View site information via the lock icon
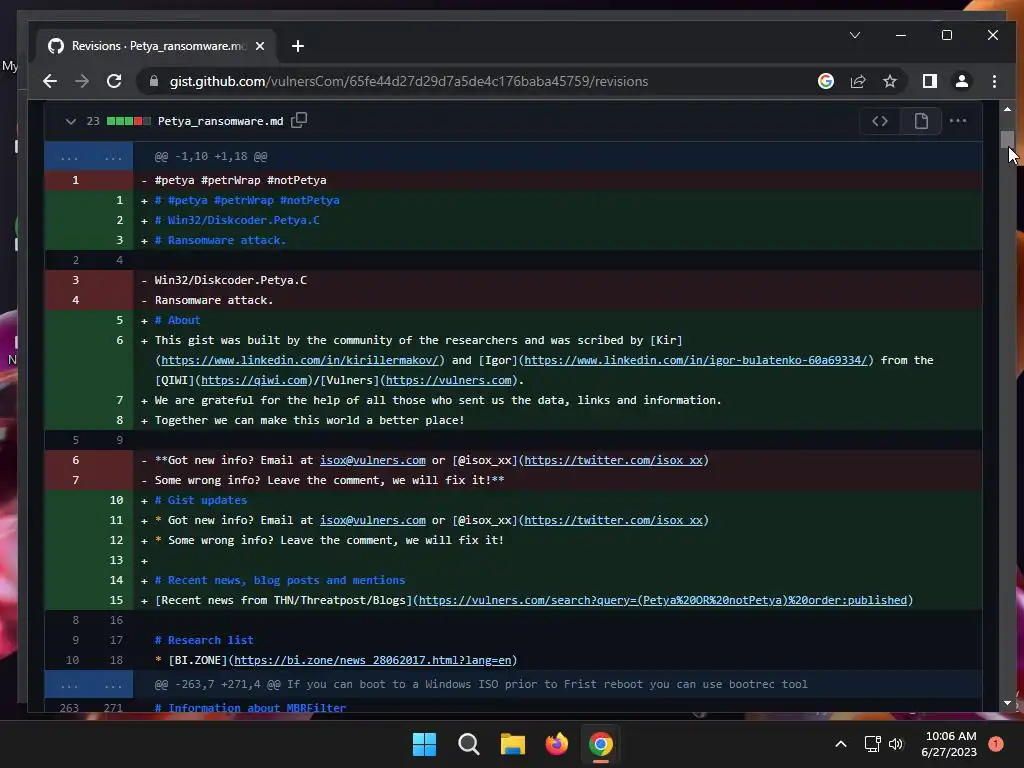Image resolution: width=1024 pixels, height=768 pixels. coord(154,81)
